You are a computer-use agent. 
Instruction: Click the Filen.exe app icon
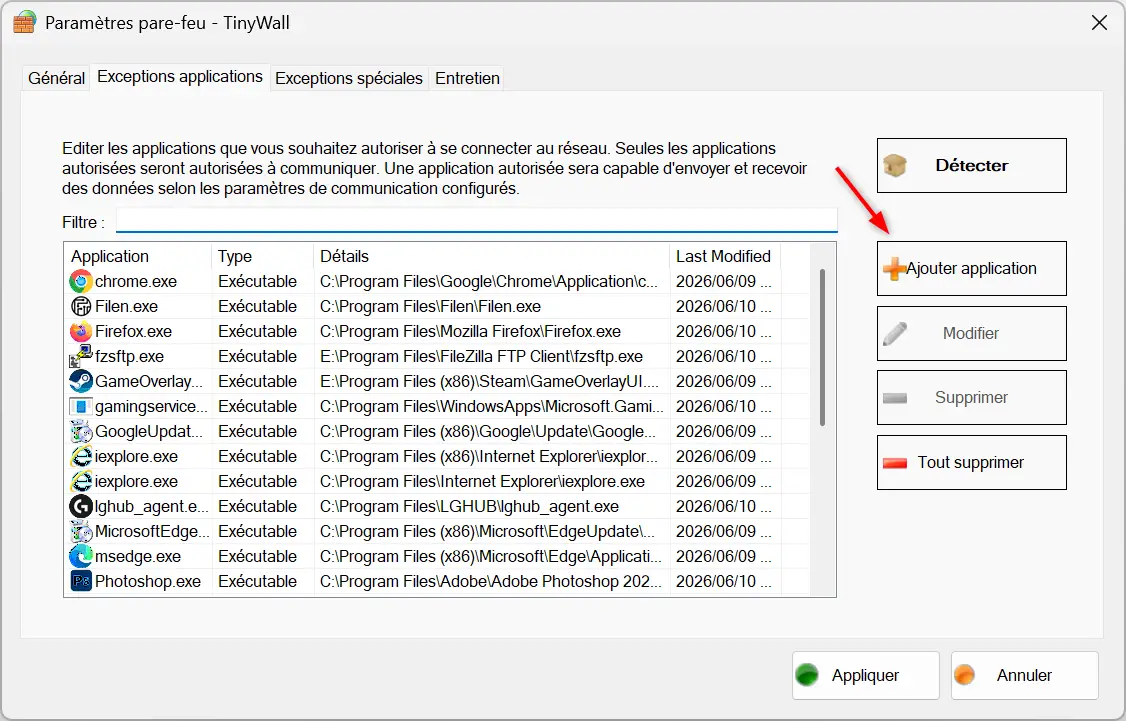tap(80, 307)
